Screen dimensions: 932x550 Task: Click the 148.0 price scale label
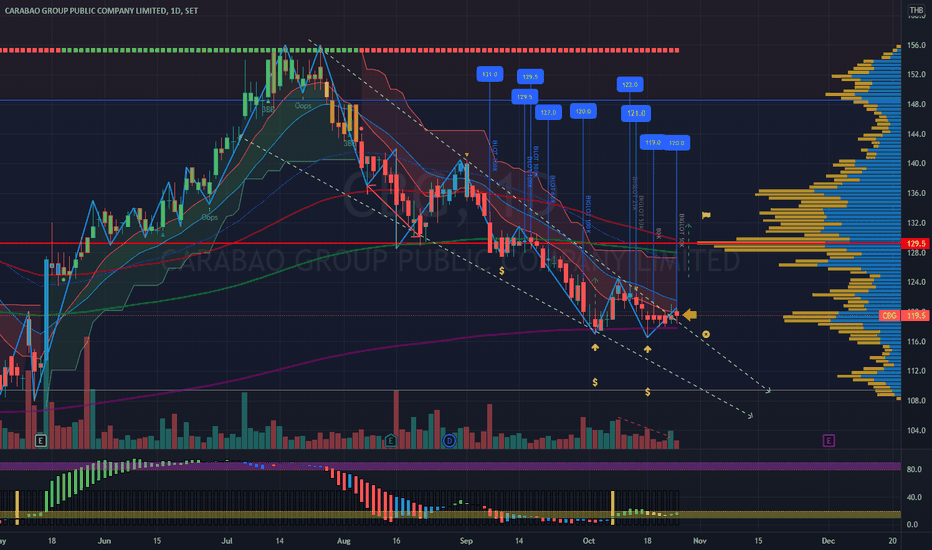(x=916, y=104)
